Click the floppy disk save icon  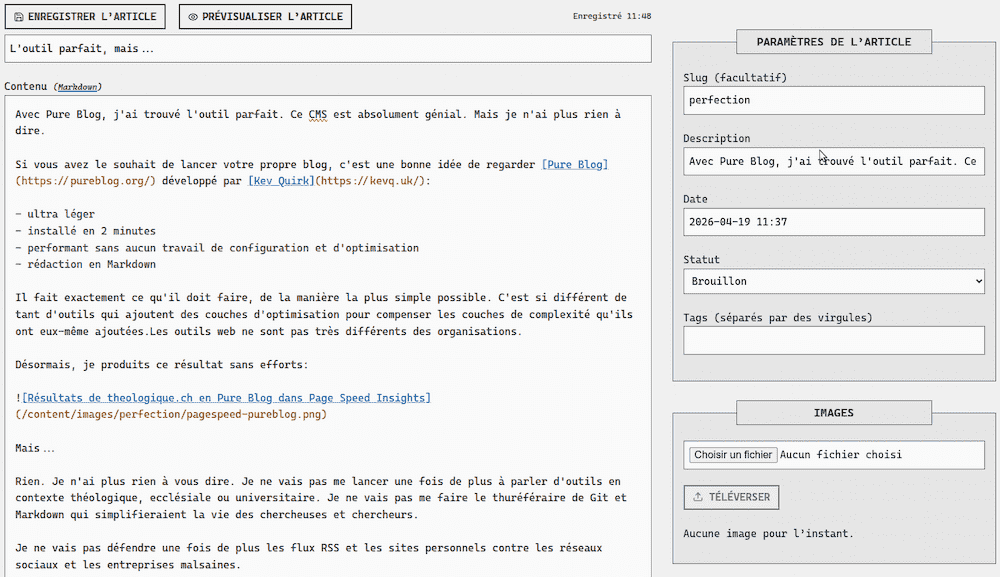20,16
